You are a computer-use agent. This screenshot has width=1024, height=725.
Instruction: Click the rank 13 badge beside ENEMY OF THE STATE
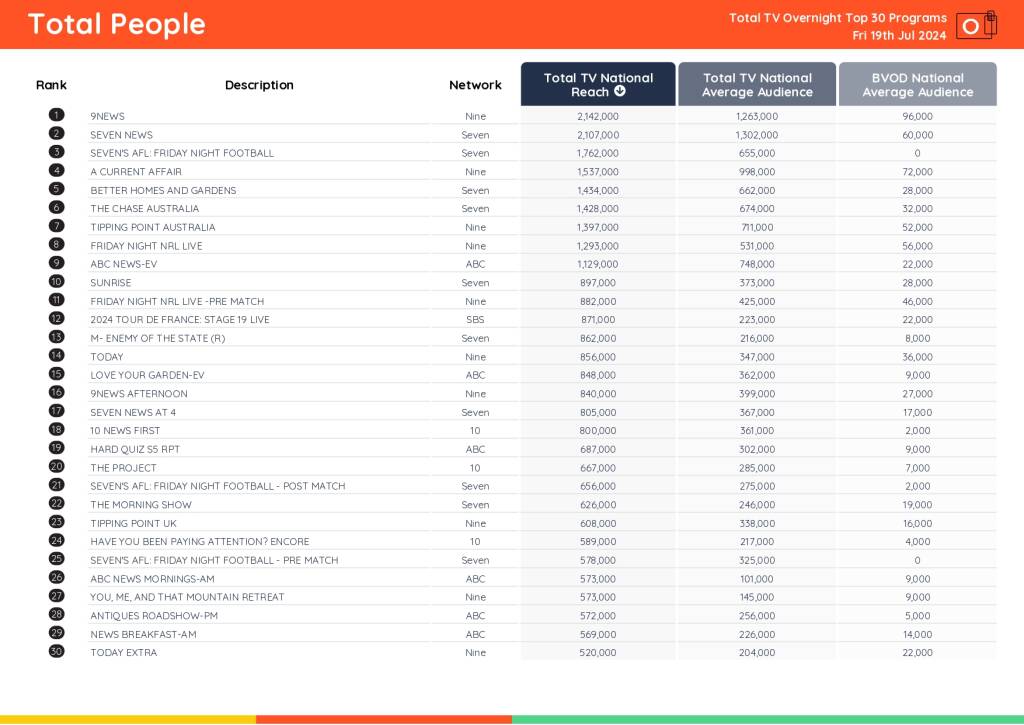click(x=56, y=338)
